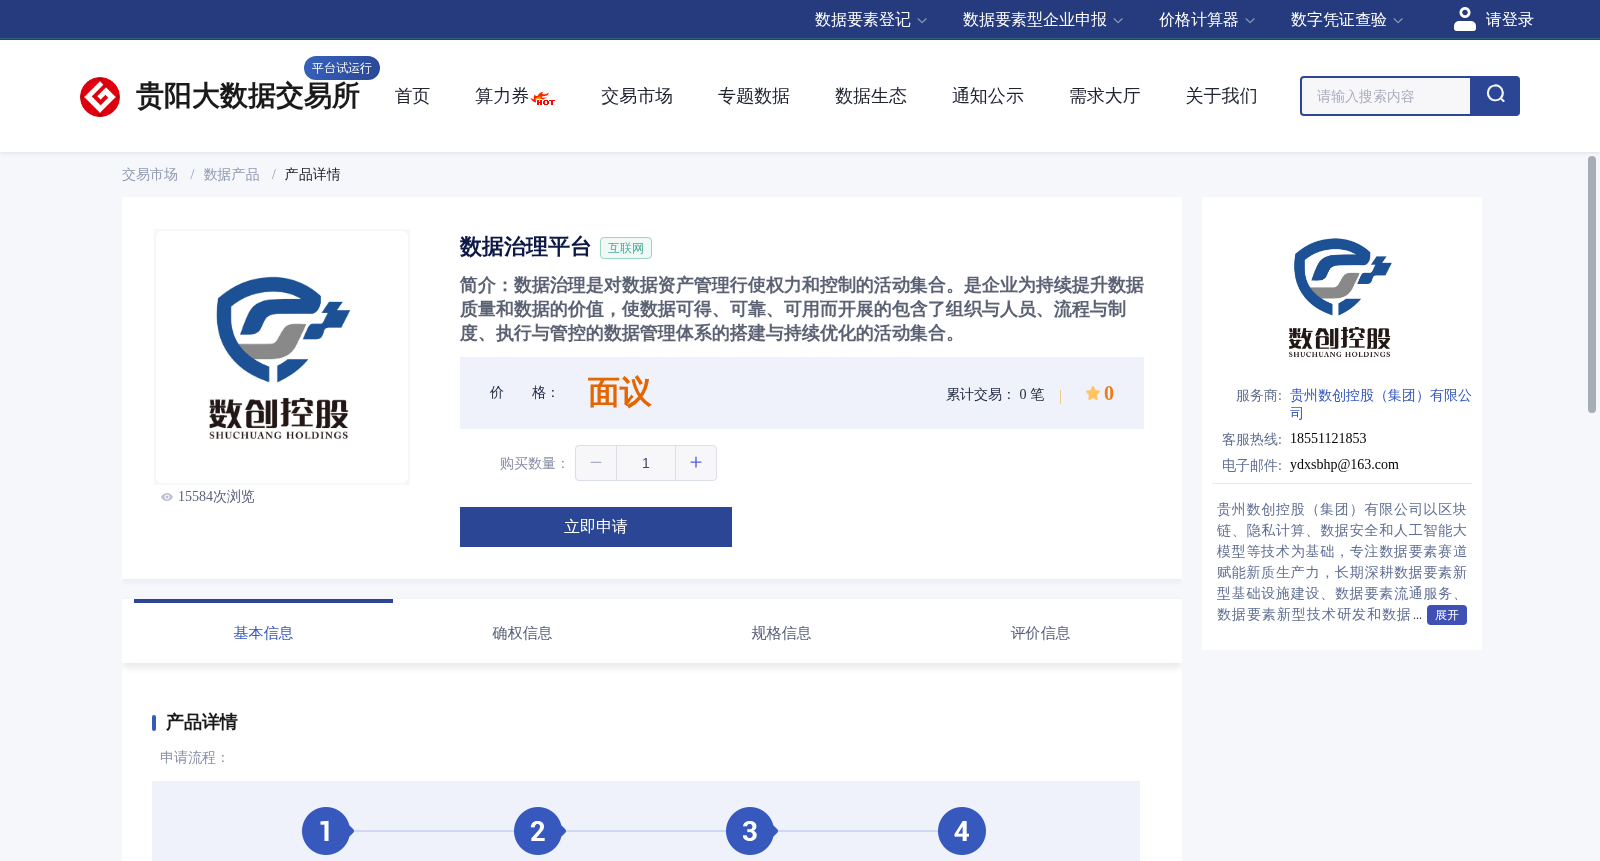
Task: Open the 关于我们 menu item
Action: [x=1222, y=96]
